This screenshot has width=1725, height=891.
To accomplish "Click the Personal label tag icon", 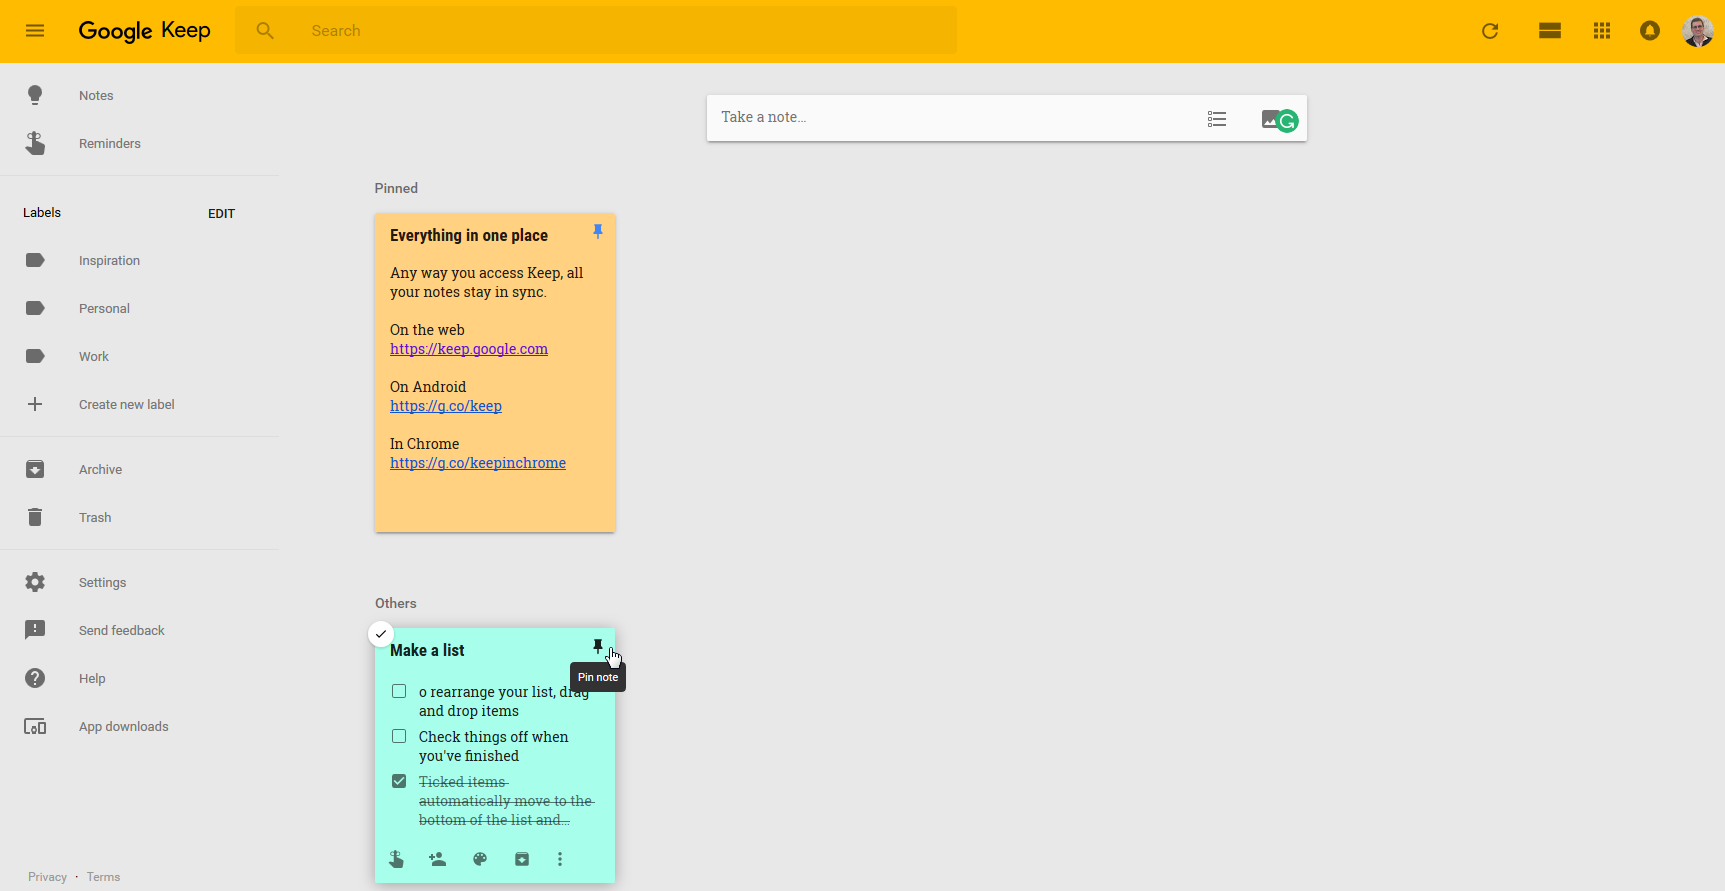I will pos(35,308).
